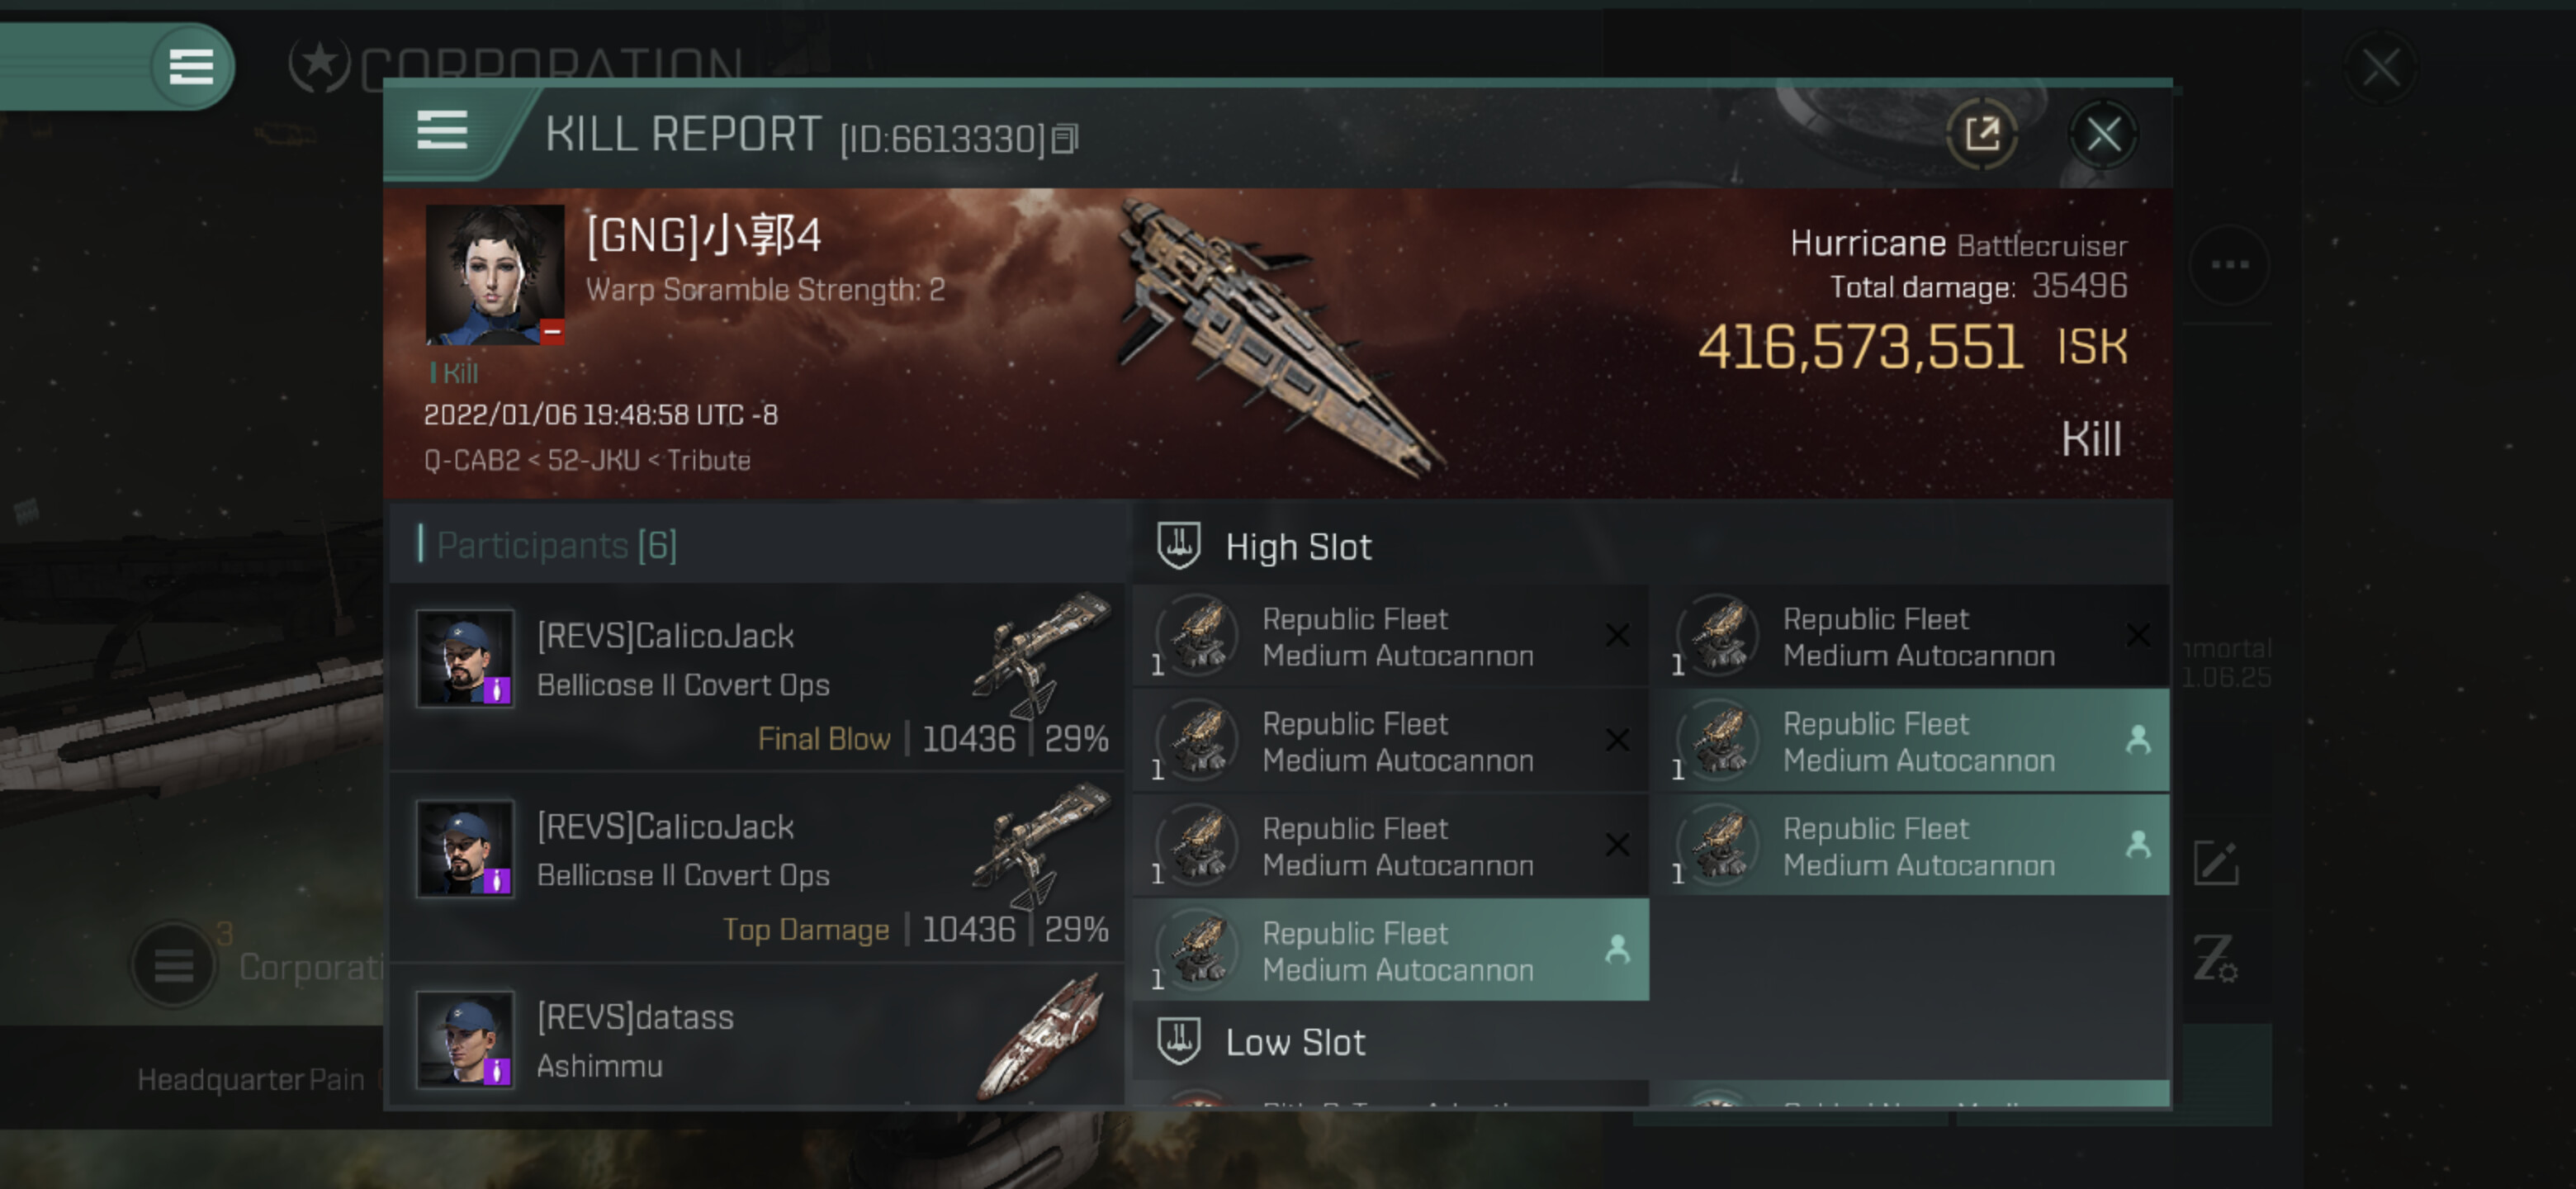Open the Hurricane Battlecruiser ship name link

tap(1957, 244)
